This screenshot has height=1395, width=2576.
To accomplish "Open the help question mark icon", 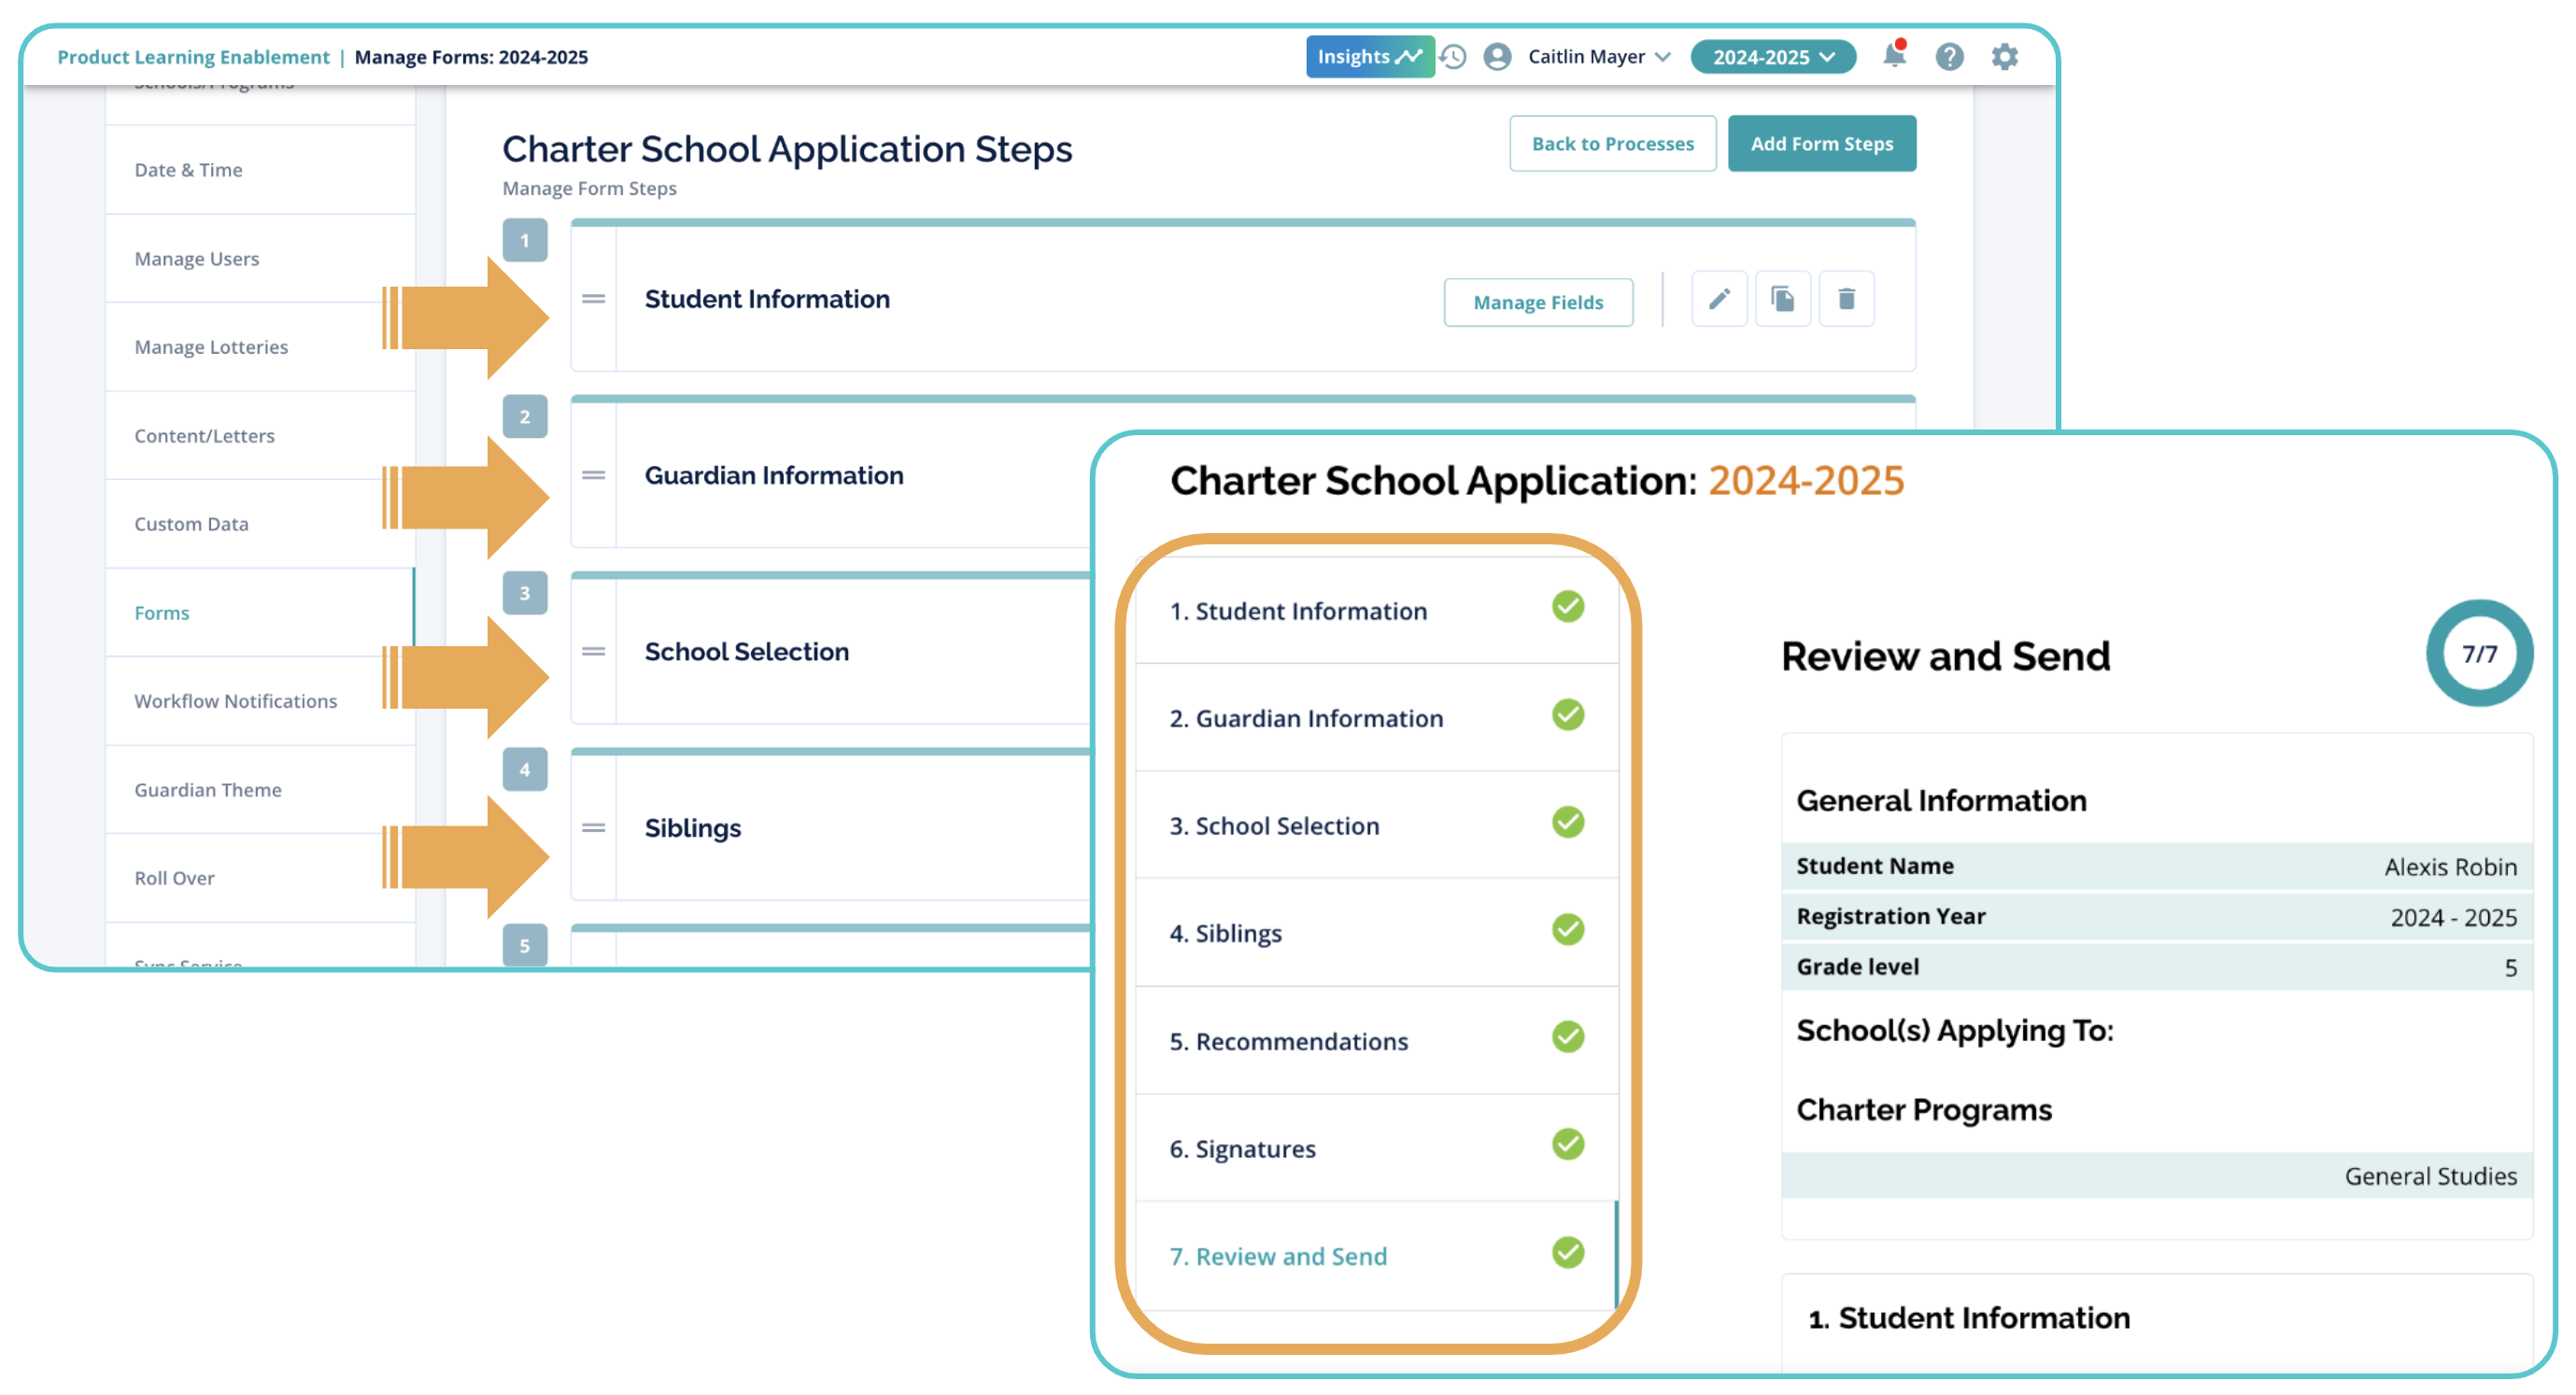I will [x=1948, y=56].
